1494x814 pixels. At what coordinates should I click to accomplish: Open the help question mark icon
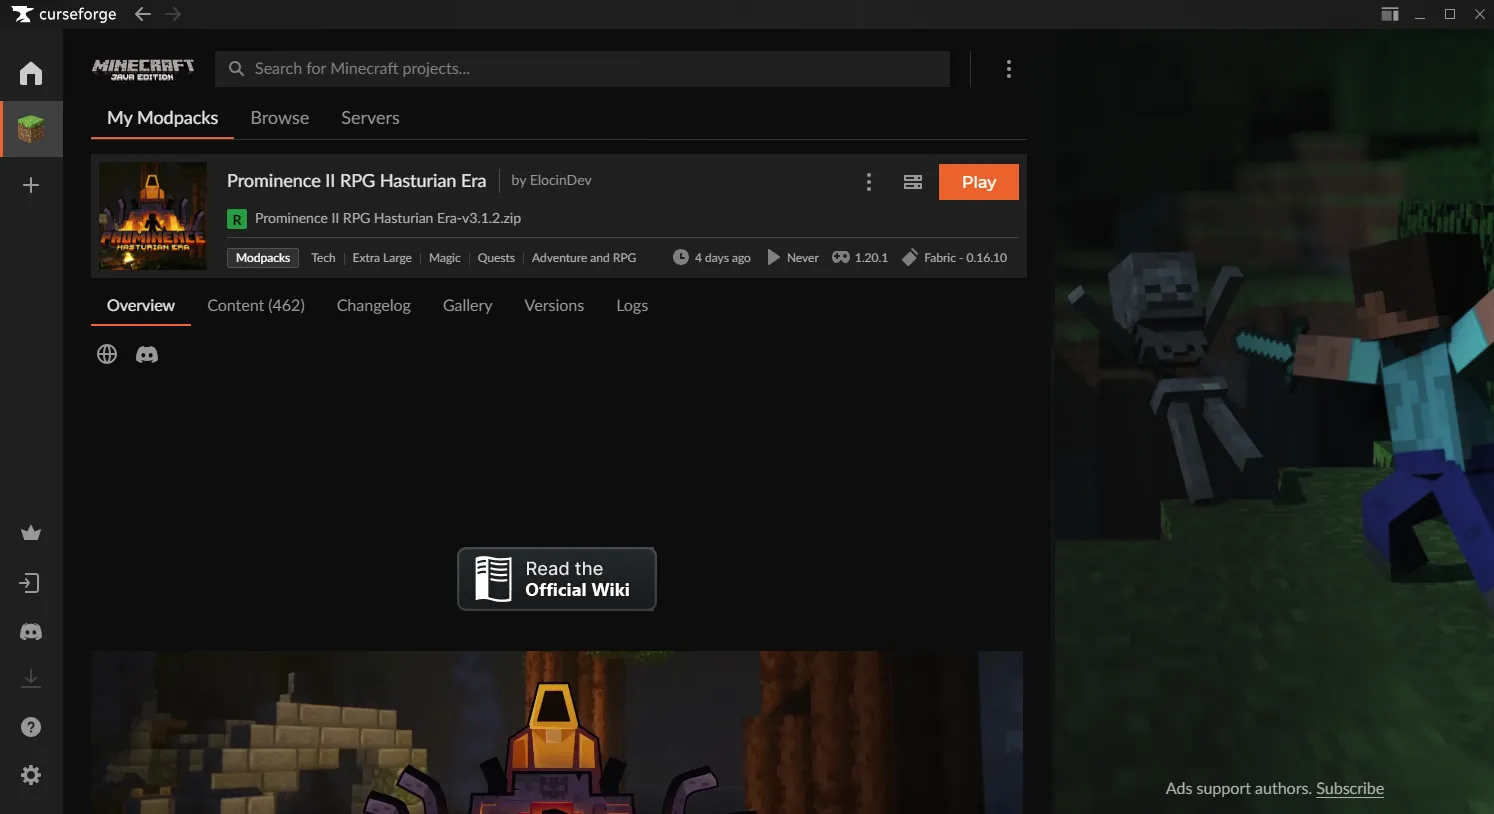coord(30,727)
